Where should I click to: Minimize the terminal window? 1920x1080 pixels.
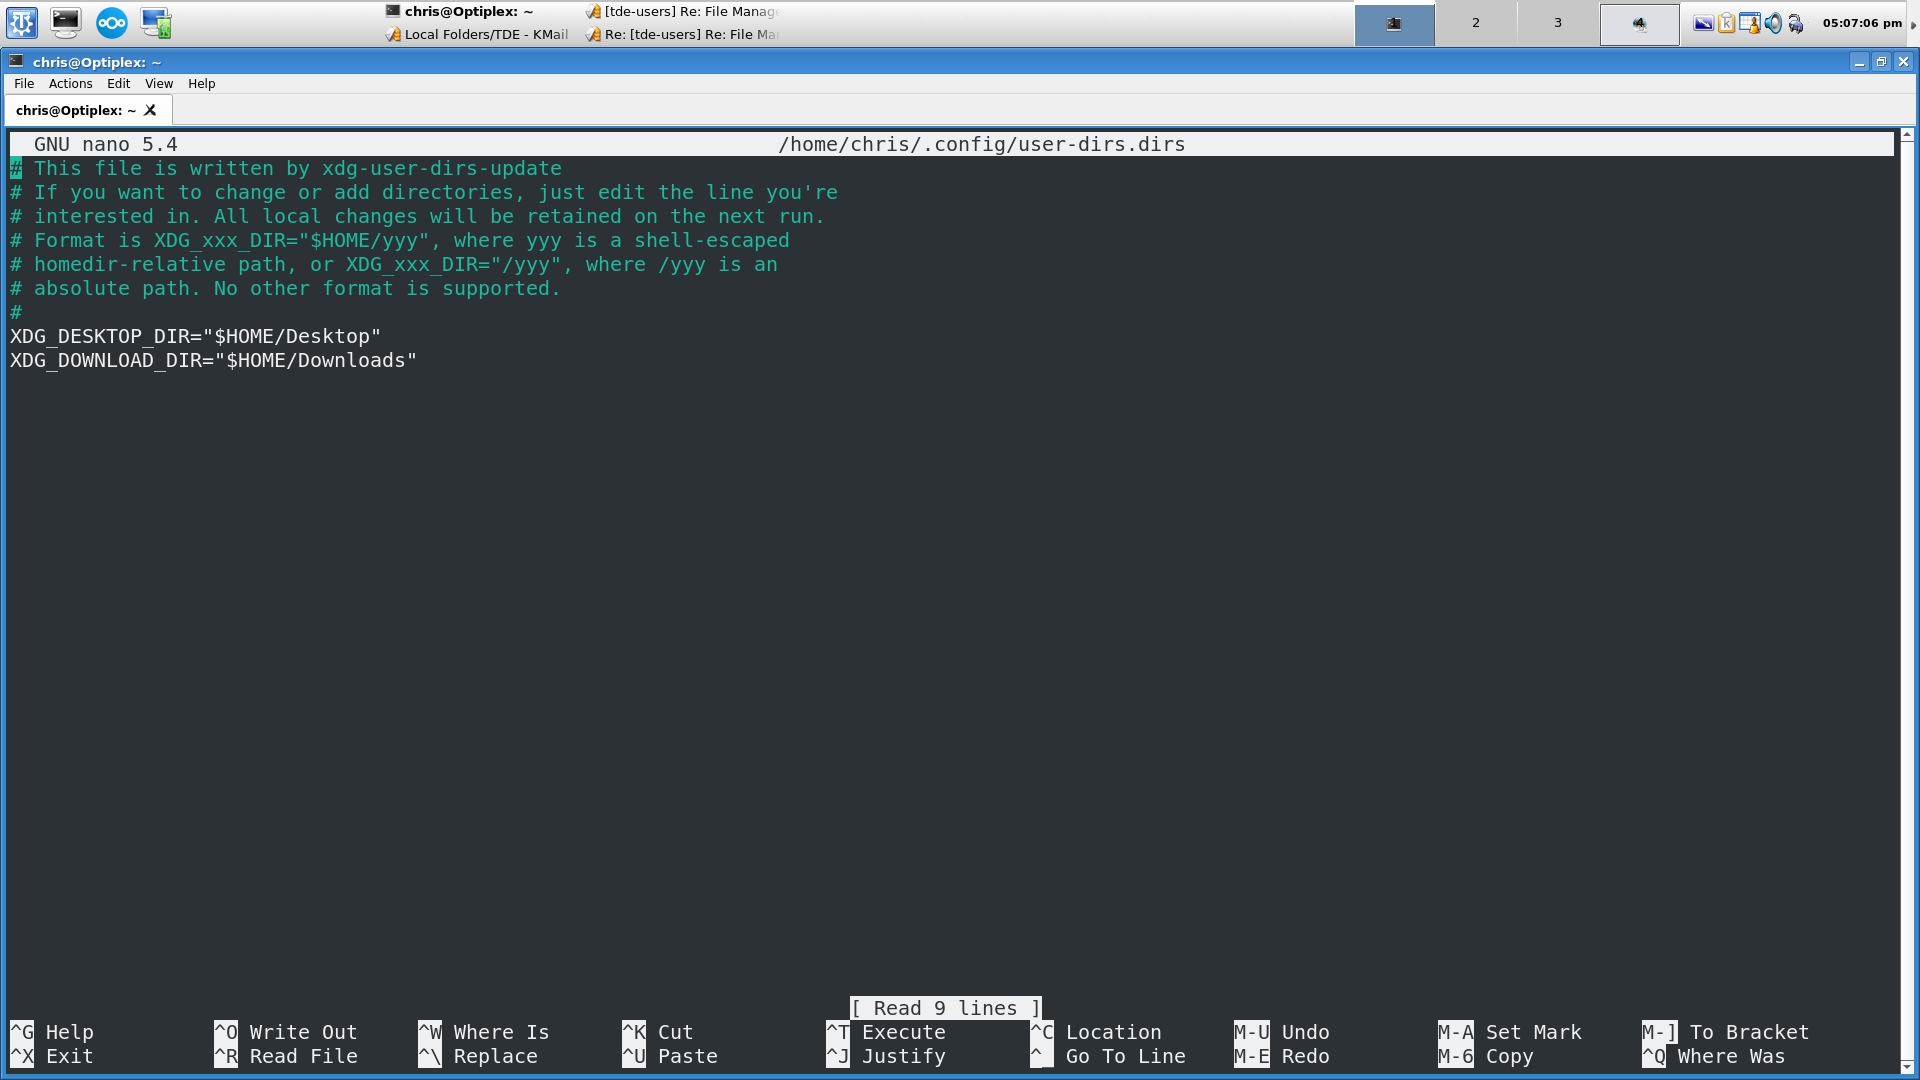(x=1859, y=62)
